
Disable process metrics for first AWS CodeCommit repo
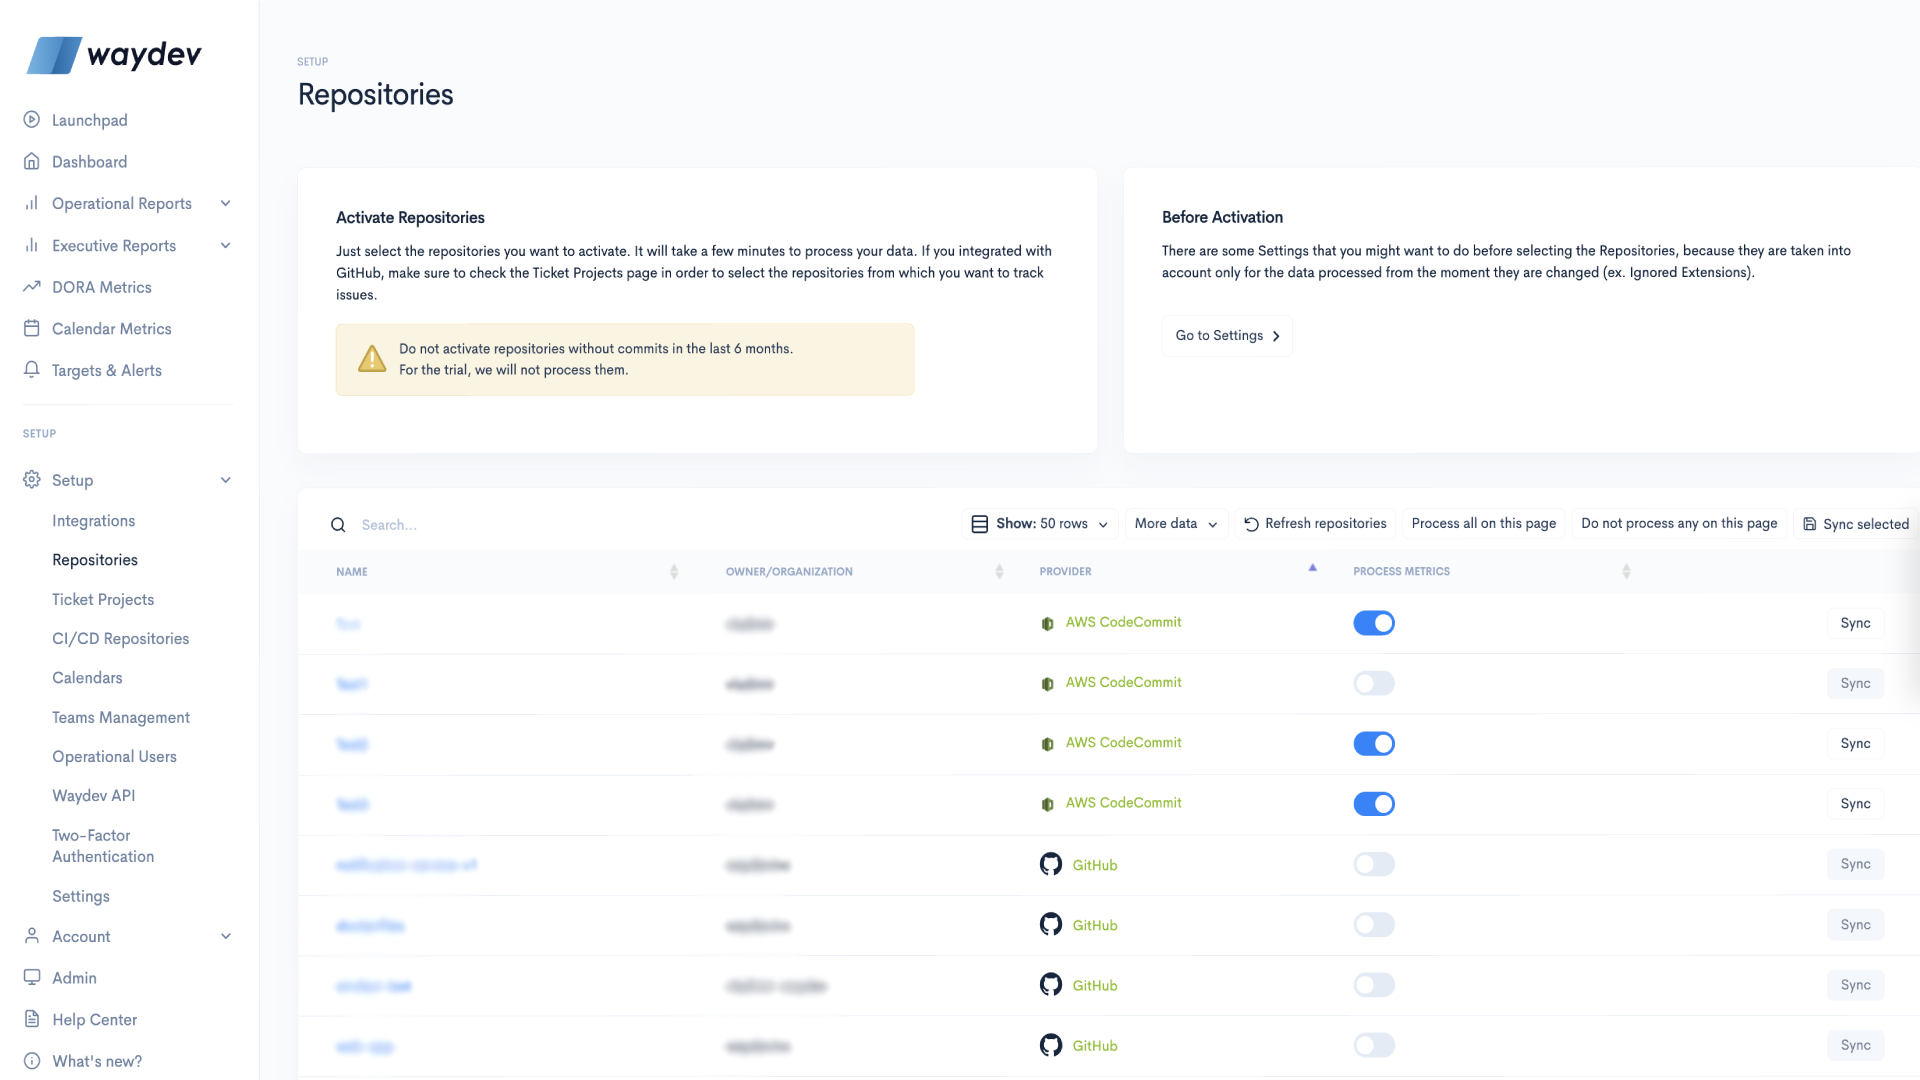[1373, 623]
